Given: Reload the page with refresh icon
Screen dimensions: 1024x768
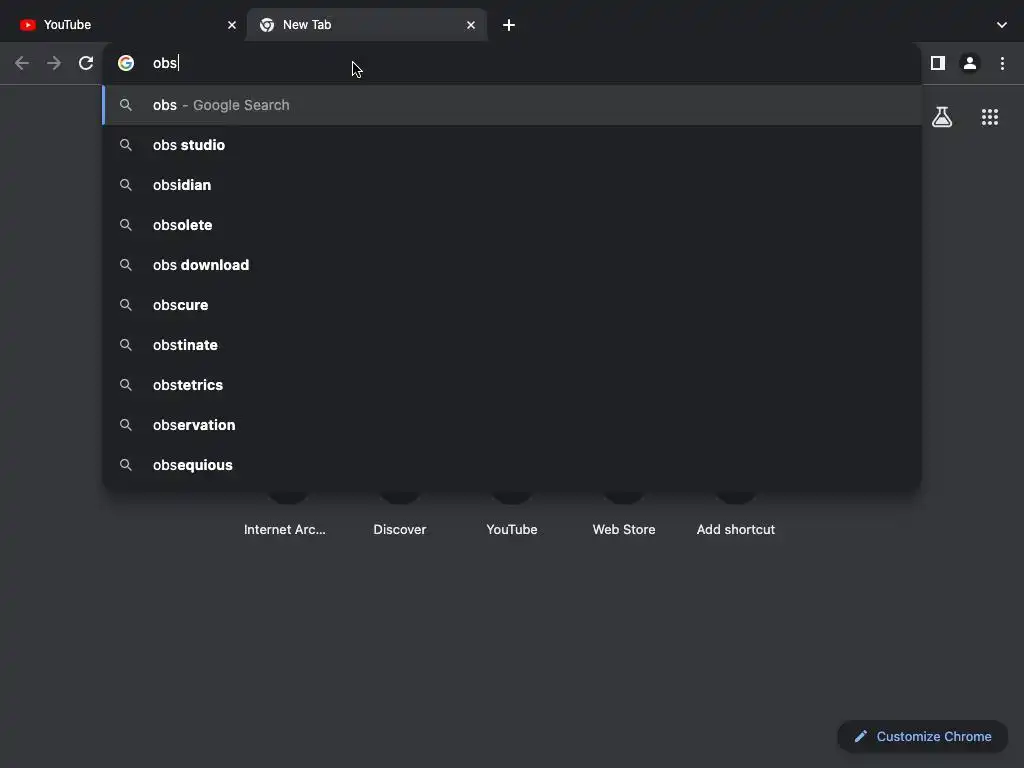Looking at the screenshot, I should click(x=86, y=63).
